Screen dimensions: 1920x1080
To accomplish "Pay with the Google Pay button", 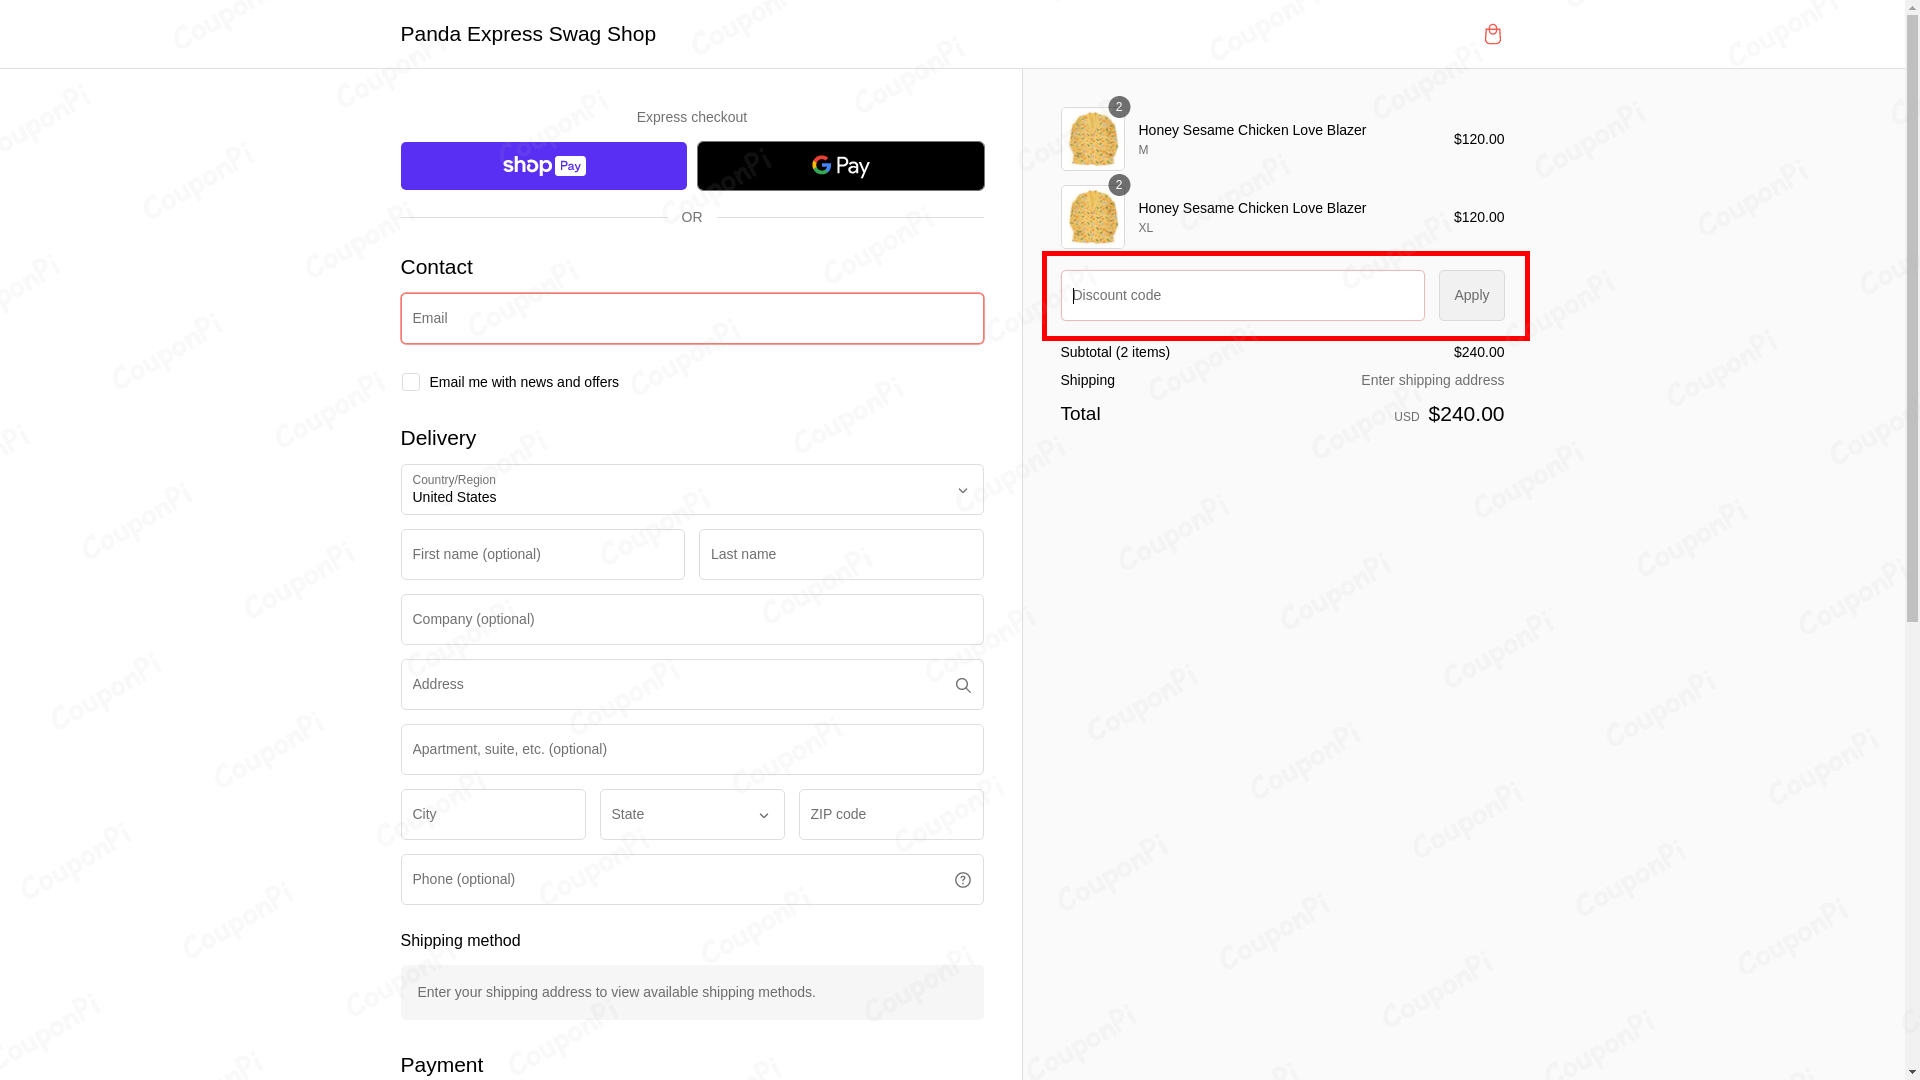I will click(840, 166).
